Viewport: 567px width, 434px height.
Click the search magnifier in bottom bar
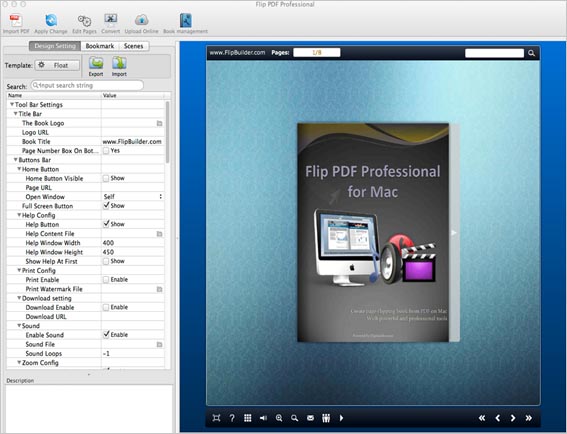click(295, 418)
